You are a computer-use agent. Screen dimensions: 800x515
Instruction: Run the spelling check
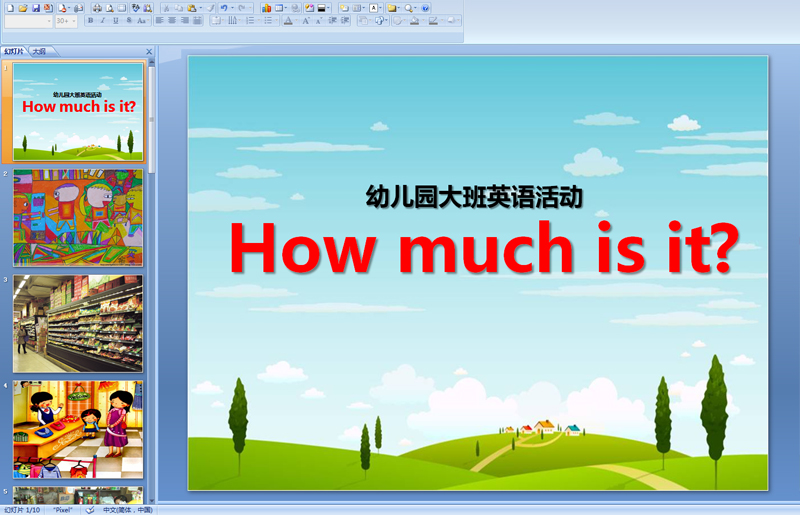click(x=135, y=8)
